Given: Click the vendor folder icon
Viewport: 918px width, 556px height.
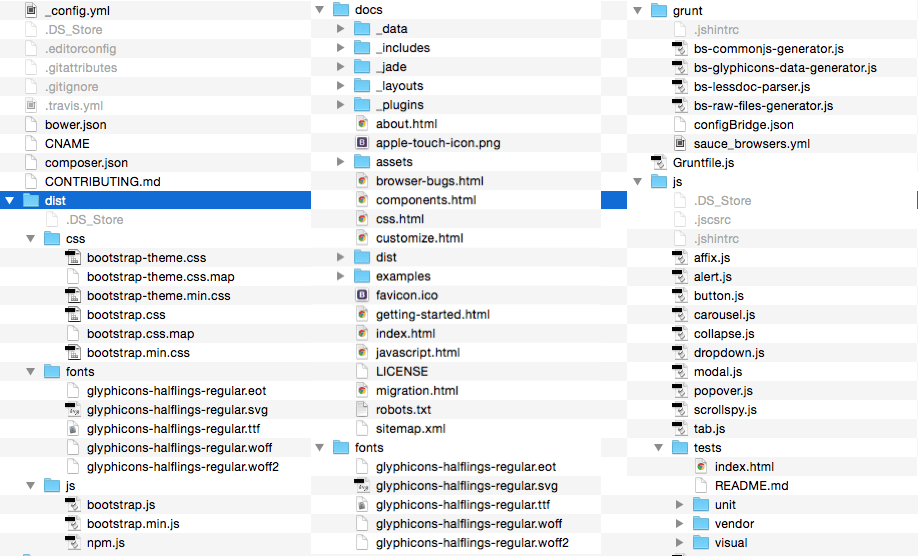Looking at the screenshot, I should click(701, 523).
